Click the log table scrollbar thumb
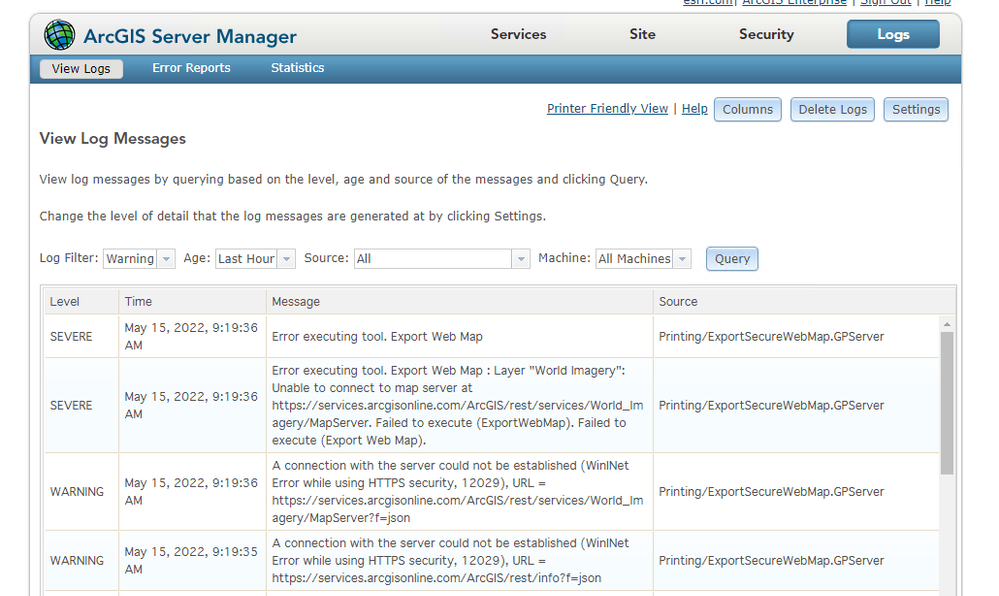The width and height of the screenshot is (999, 596). pos(946,400)
